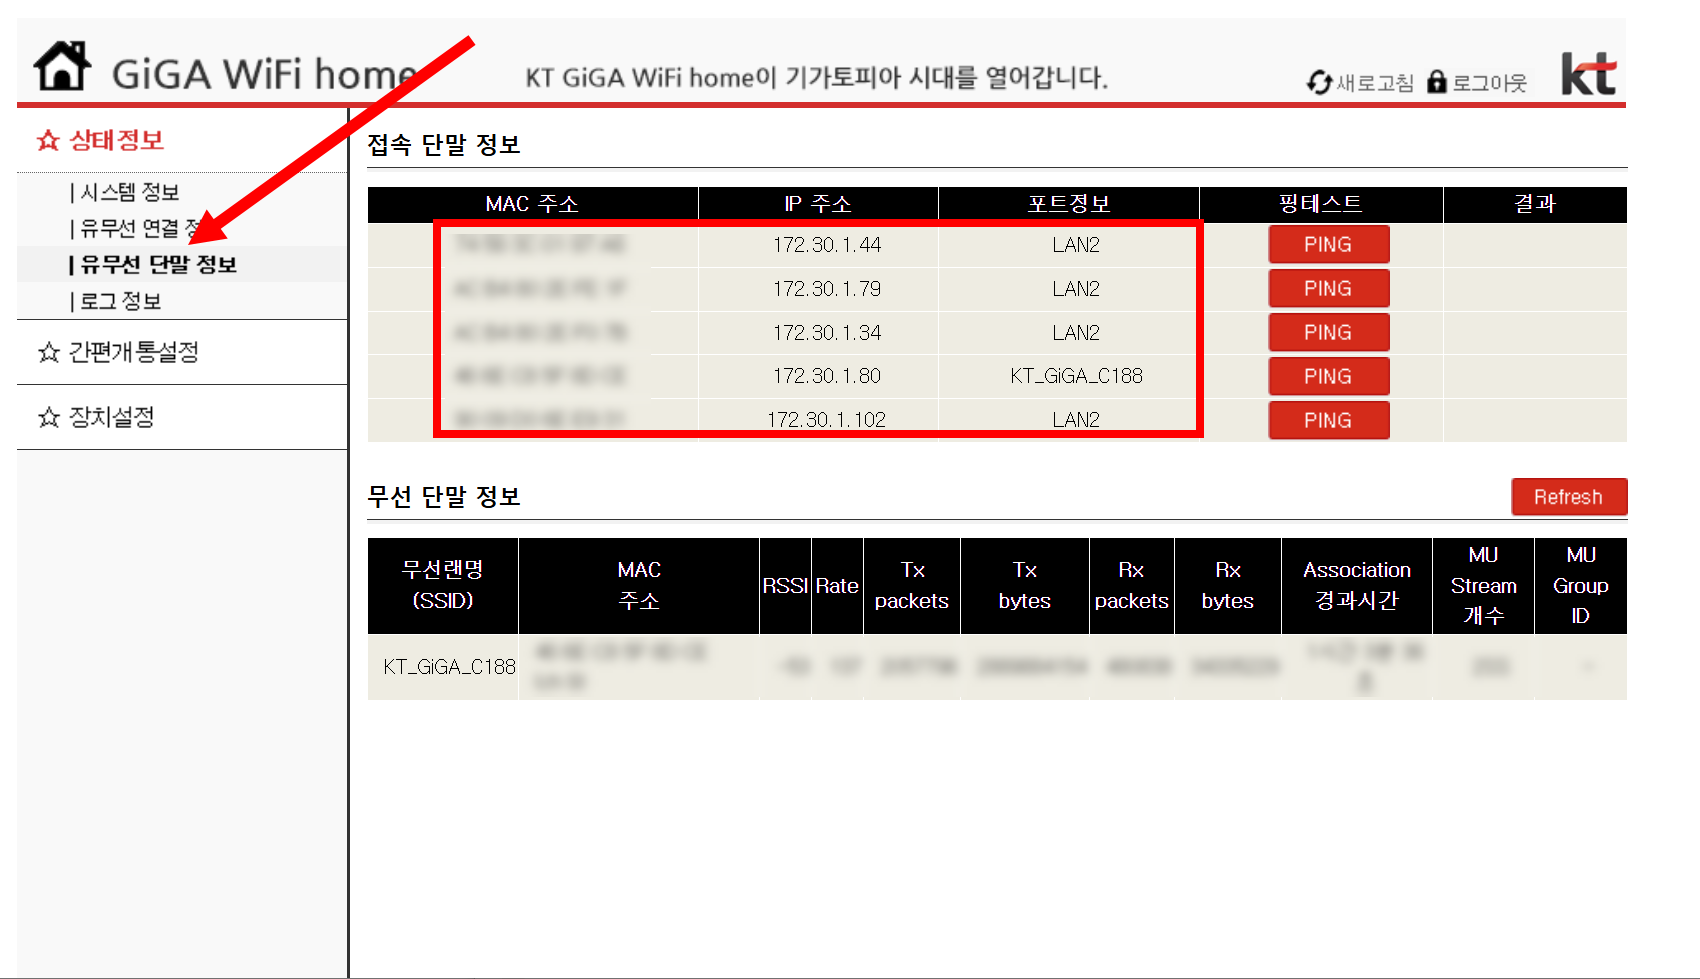
Task: Click GiGA WiFi home title
Action: point(264,74)
